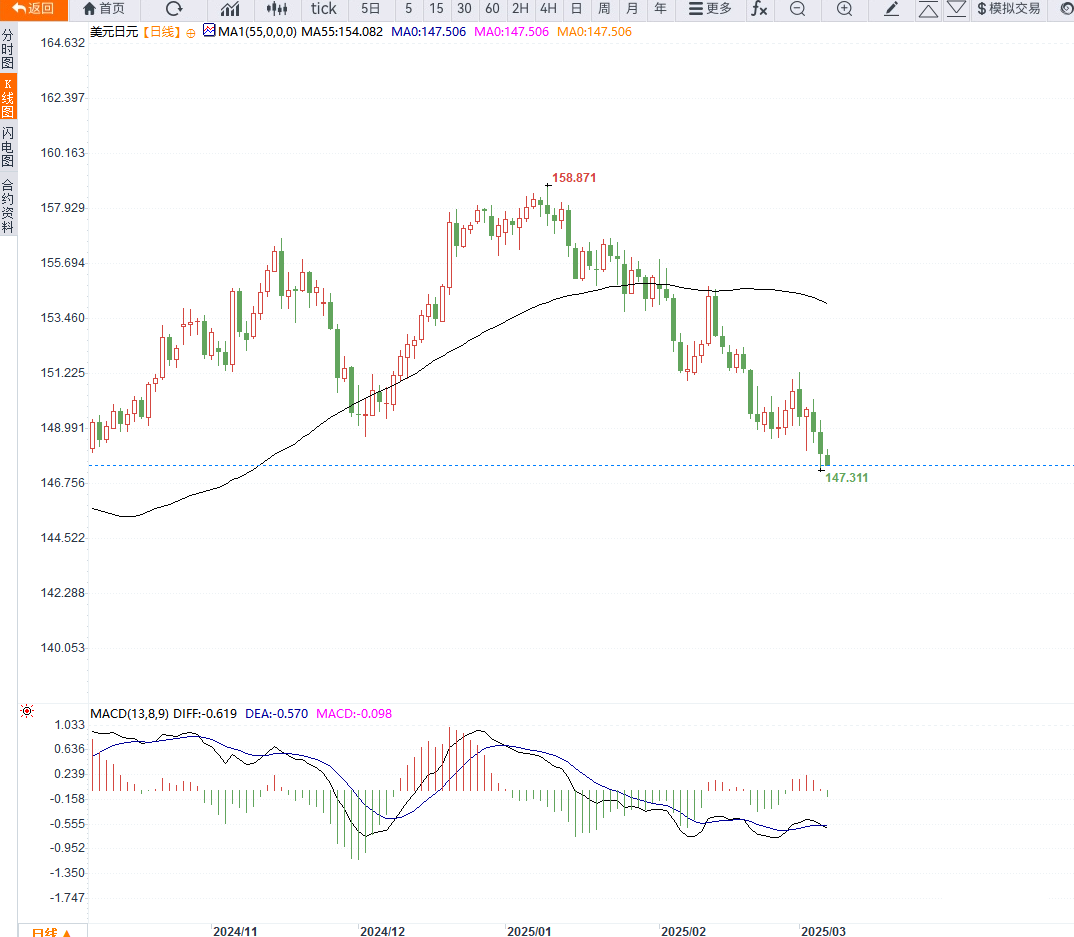Click the 147.311 low price label
This screenshot has width=1074, height=937.
coord(847,477)
